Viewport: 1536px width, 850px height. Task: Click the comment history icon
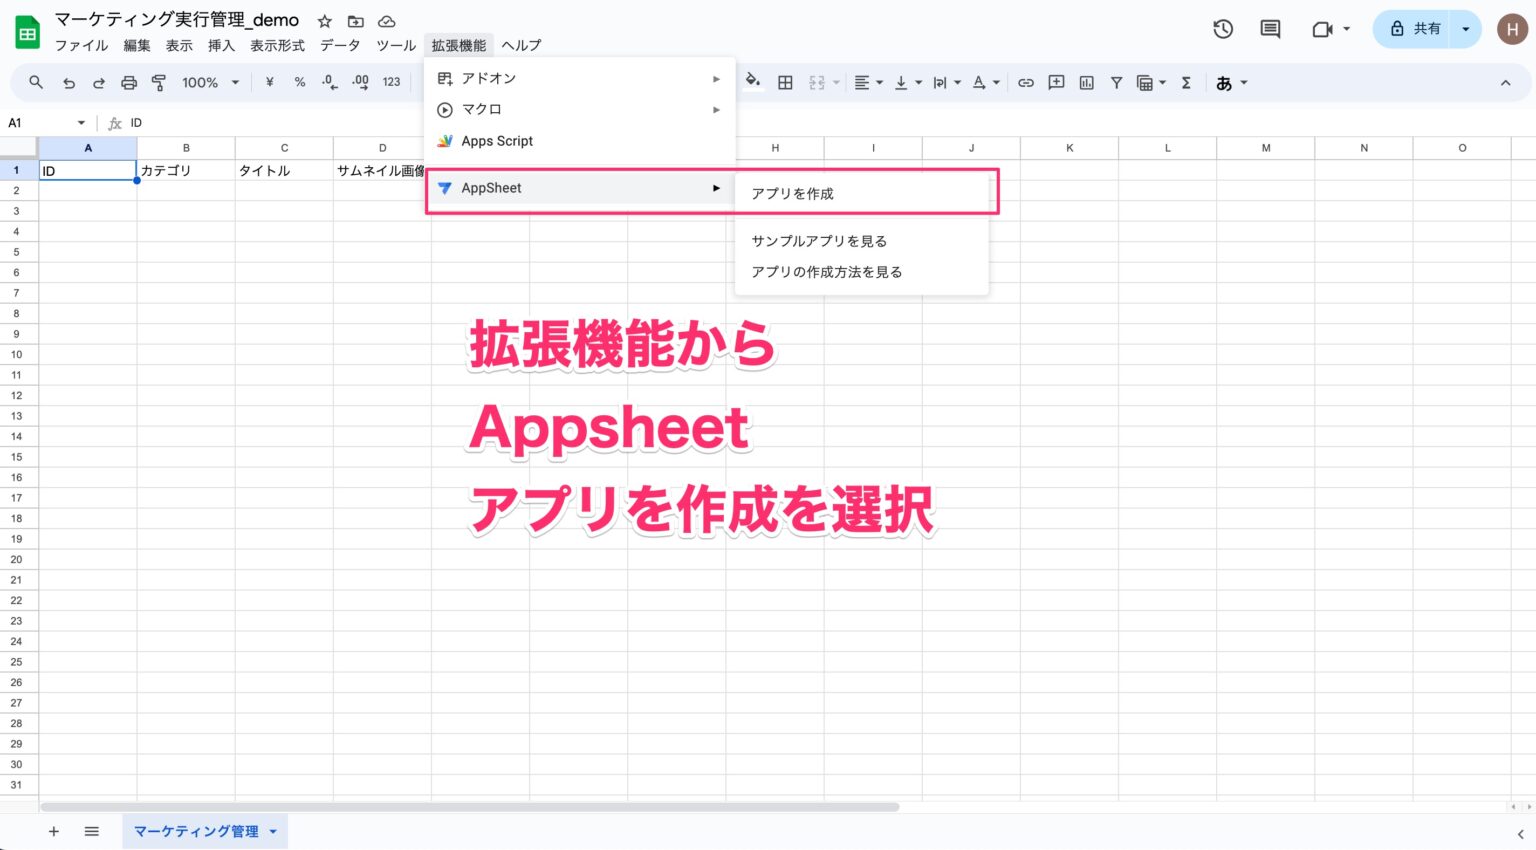click(x=1269, y=29)
